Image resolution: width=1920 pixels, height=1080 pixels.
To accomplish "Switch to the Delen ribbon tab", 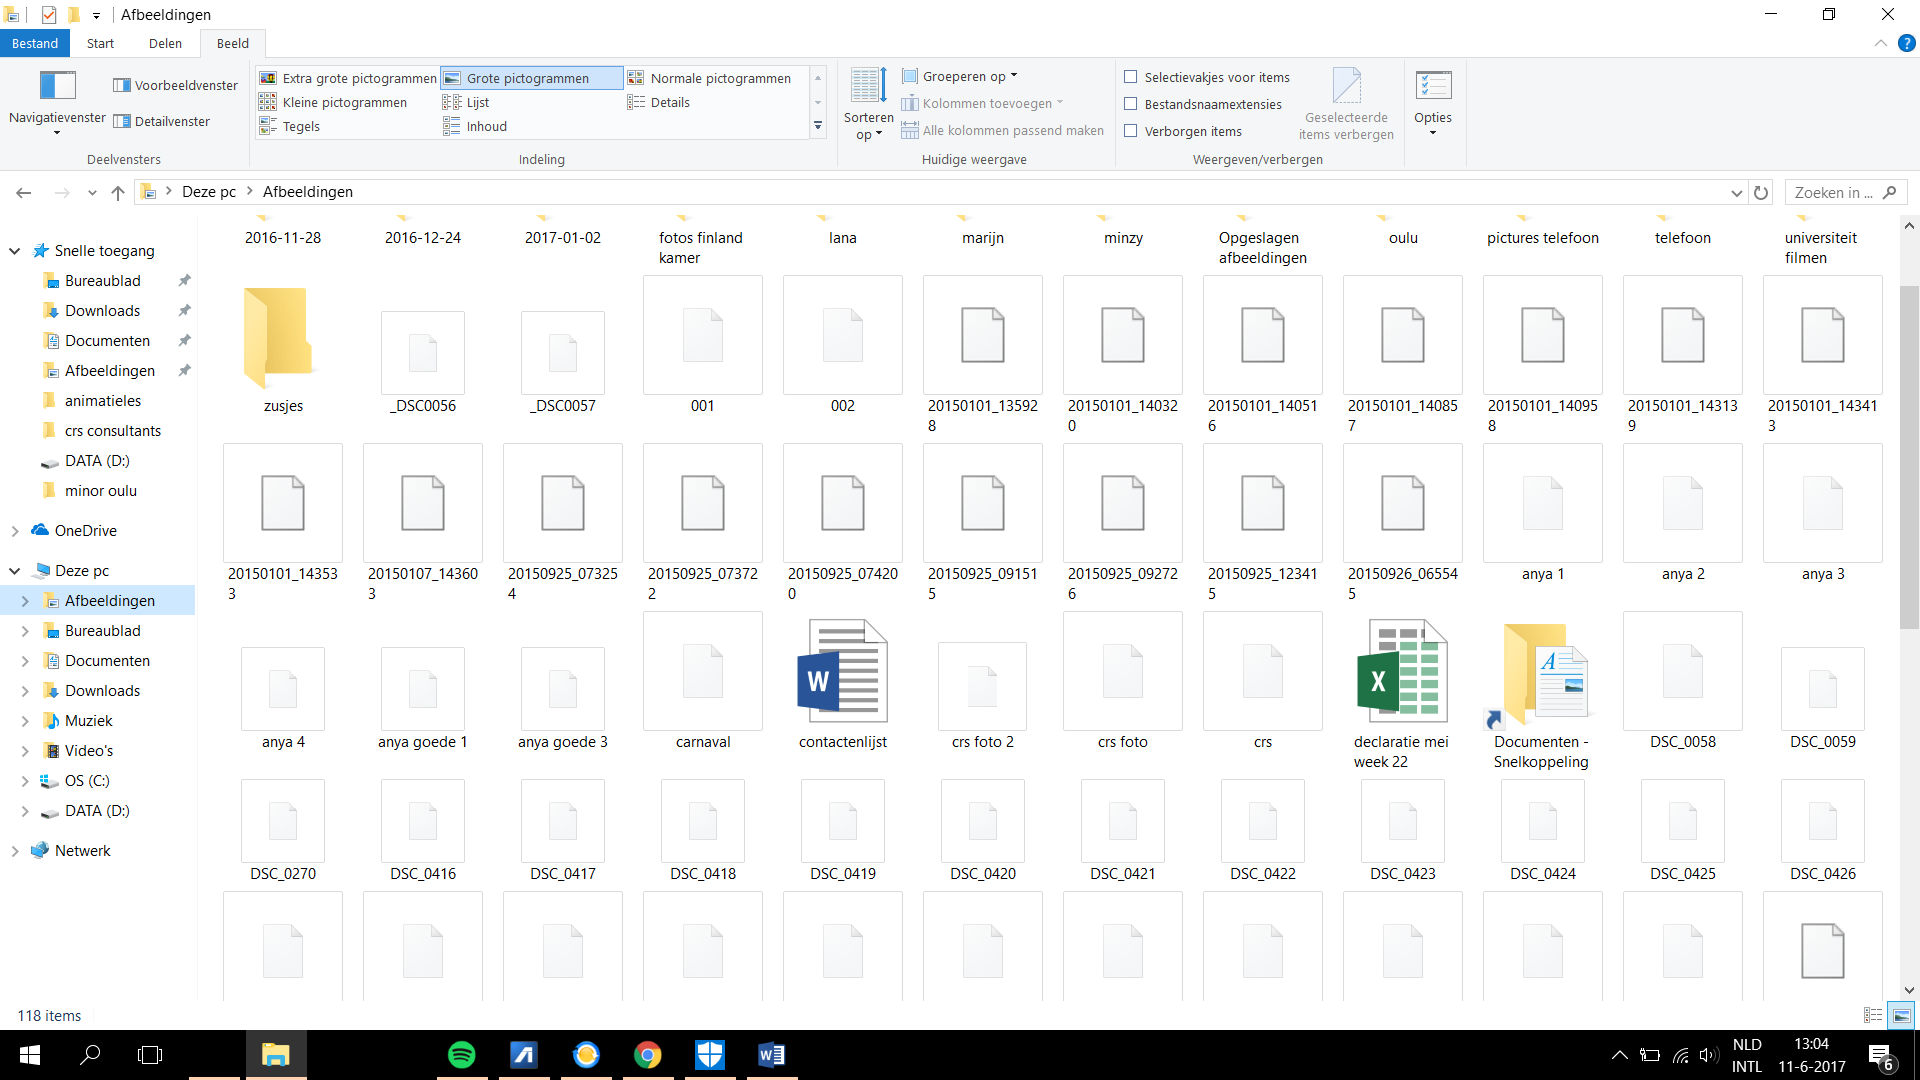I will (165, 43).
